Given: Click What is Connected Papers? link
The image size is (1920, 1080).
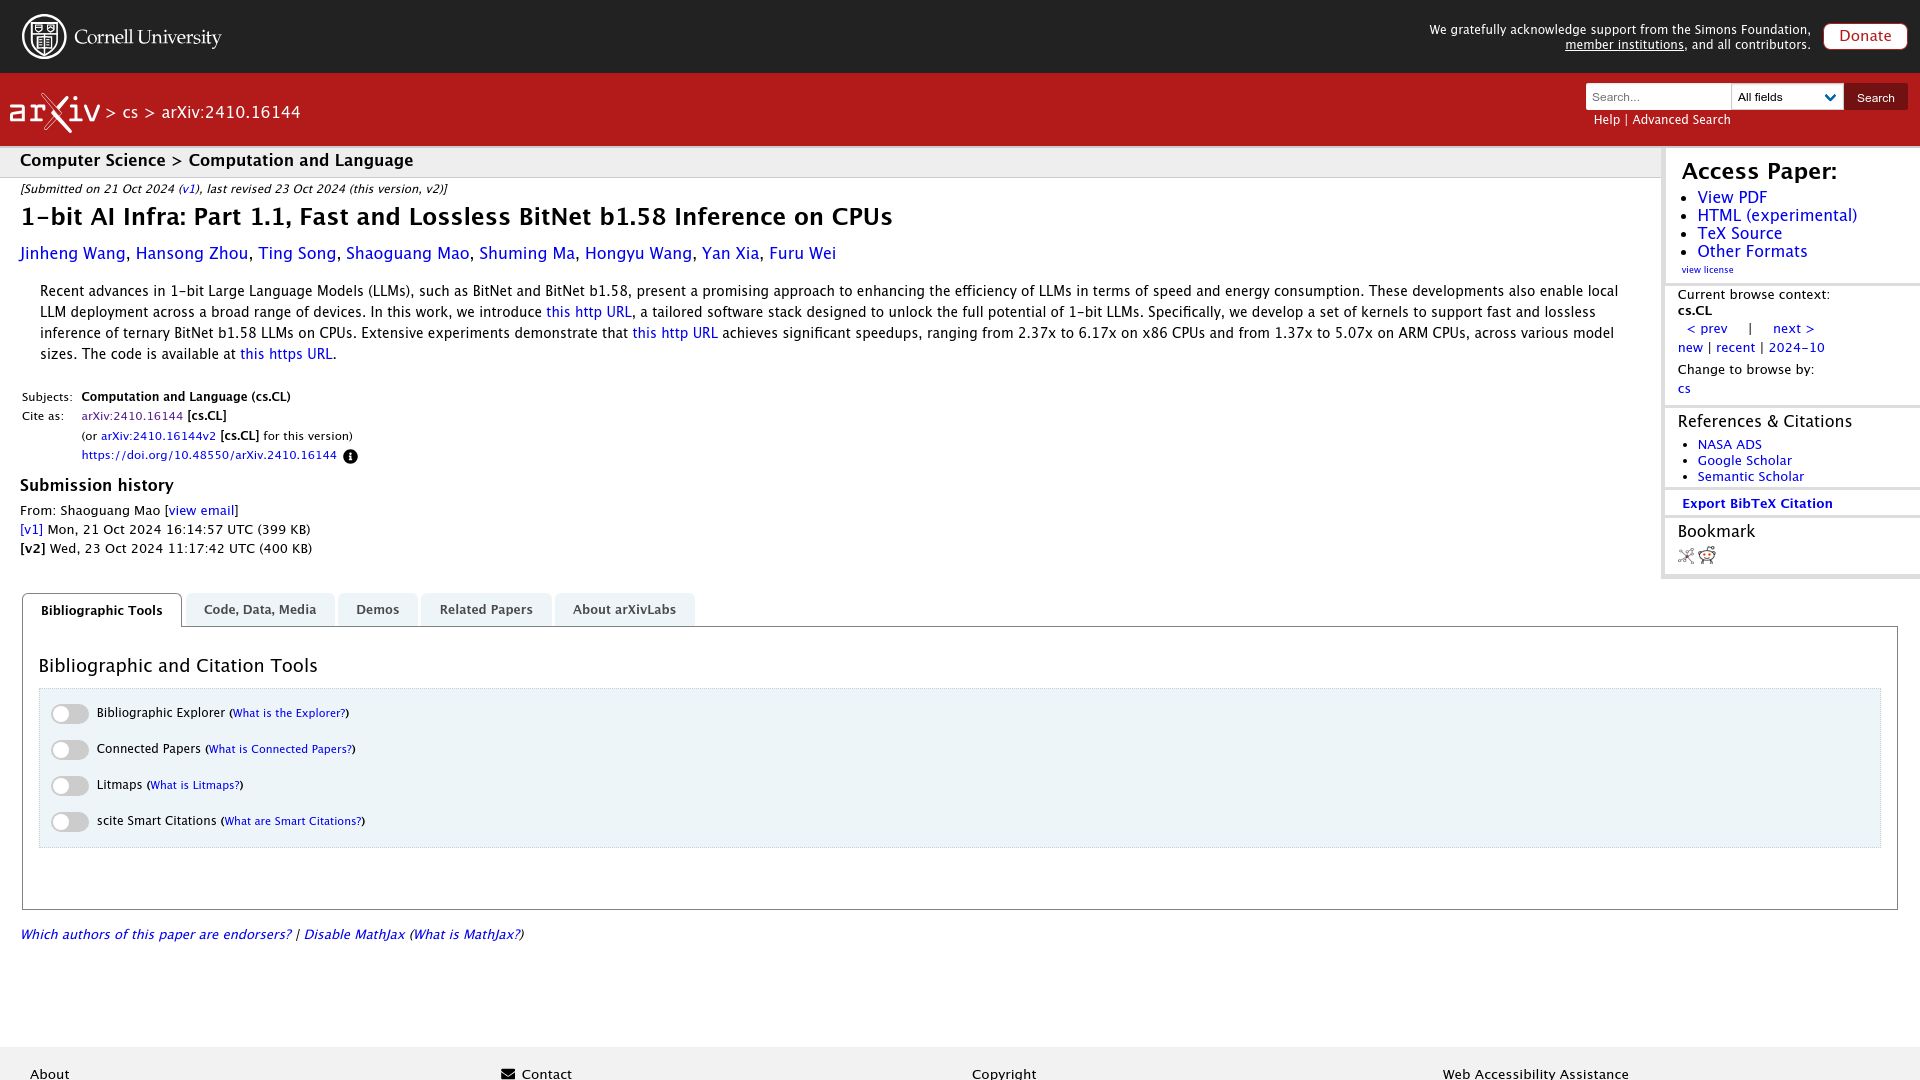Looking at the screenshot, I should pyautogui.click(x=280, y=750).
